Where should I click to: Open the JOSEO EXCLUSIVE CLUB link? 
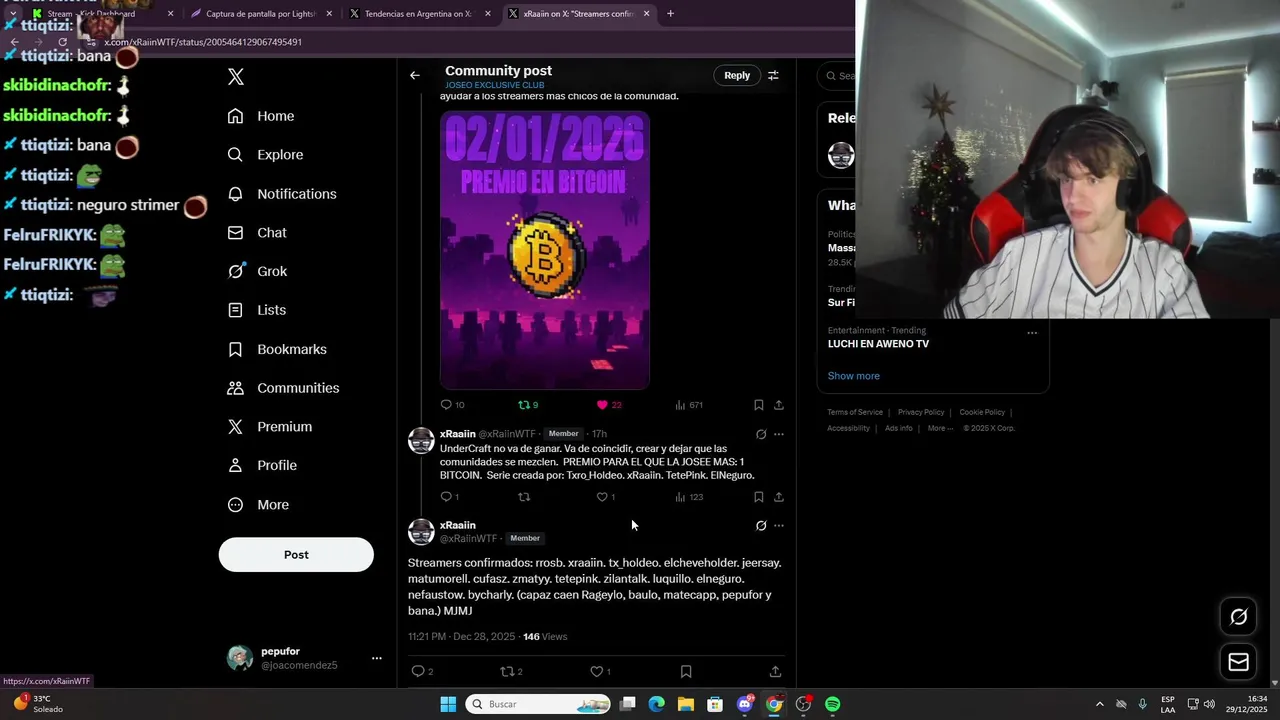pos(494,85)
